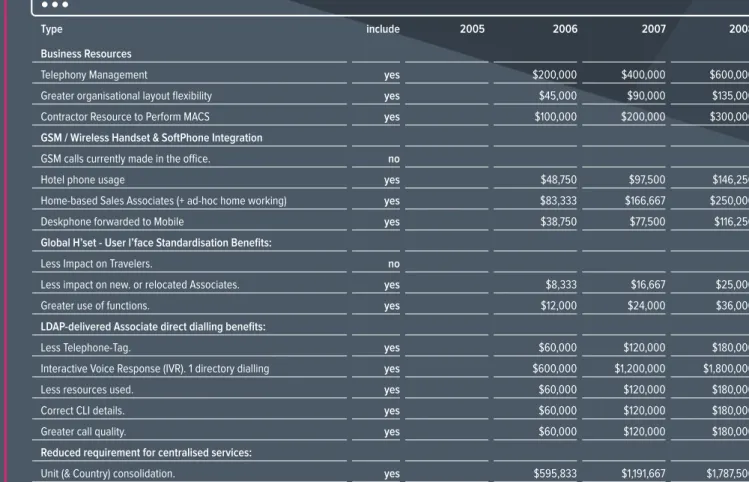
Task: Select 'Deskphone forwarded to Mobile' row label
Action: 112,222
